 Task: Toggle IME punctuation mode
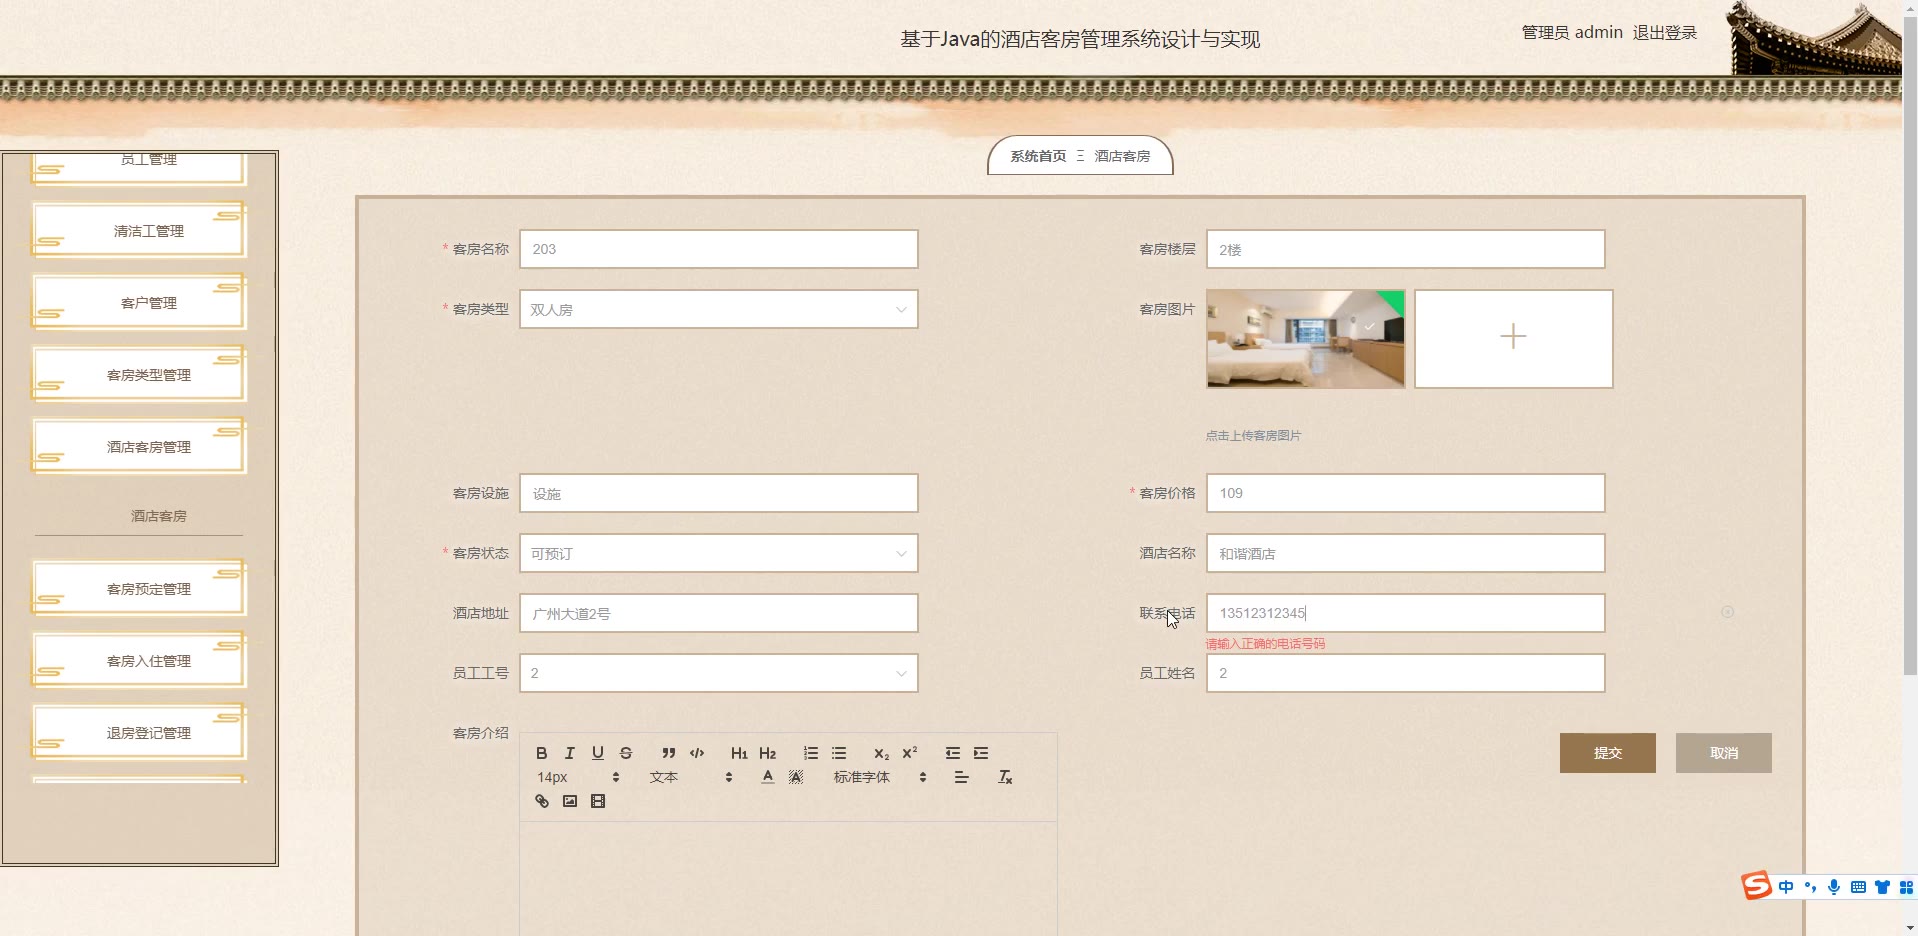point(1810,887)
